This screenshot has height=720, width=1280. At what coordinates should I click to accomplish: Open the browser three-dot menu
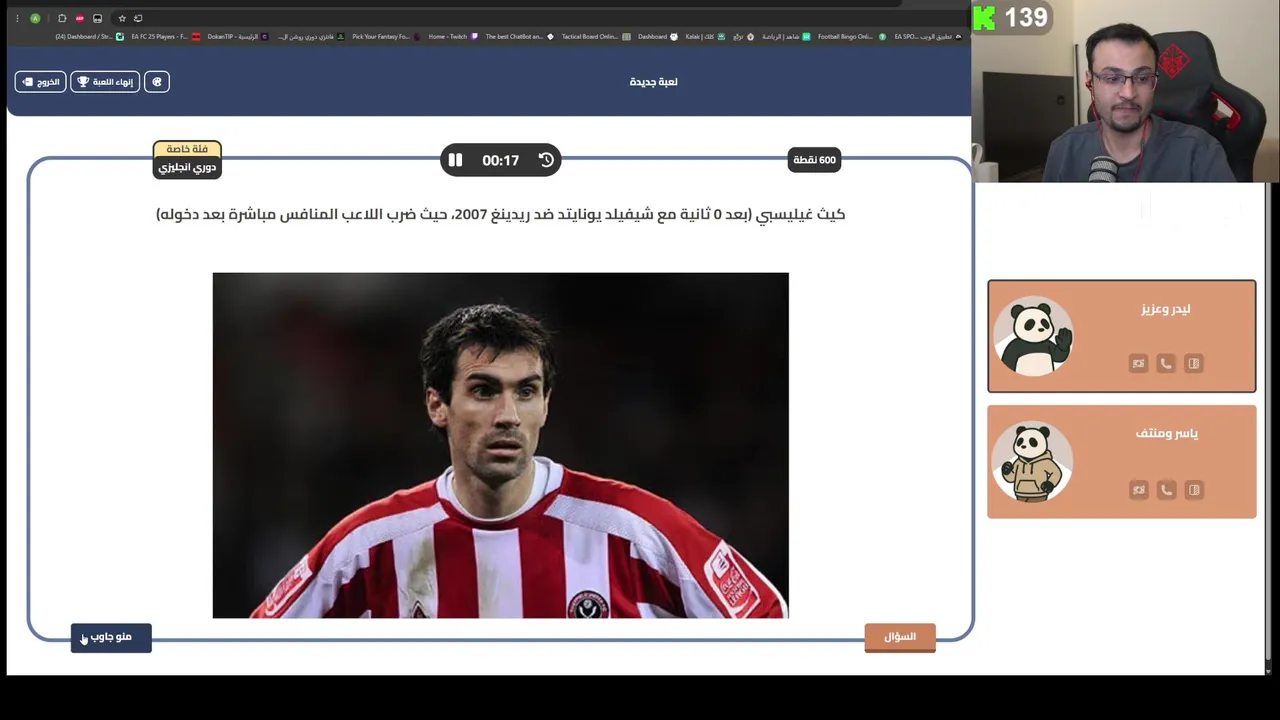[x=17, y=18]
